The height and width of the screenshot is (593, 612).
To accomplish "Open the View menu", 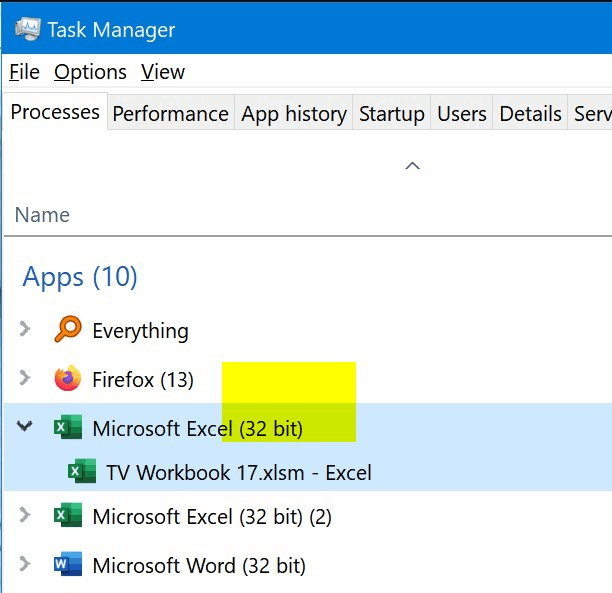I will coord(163,72).
